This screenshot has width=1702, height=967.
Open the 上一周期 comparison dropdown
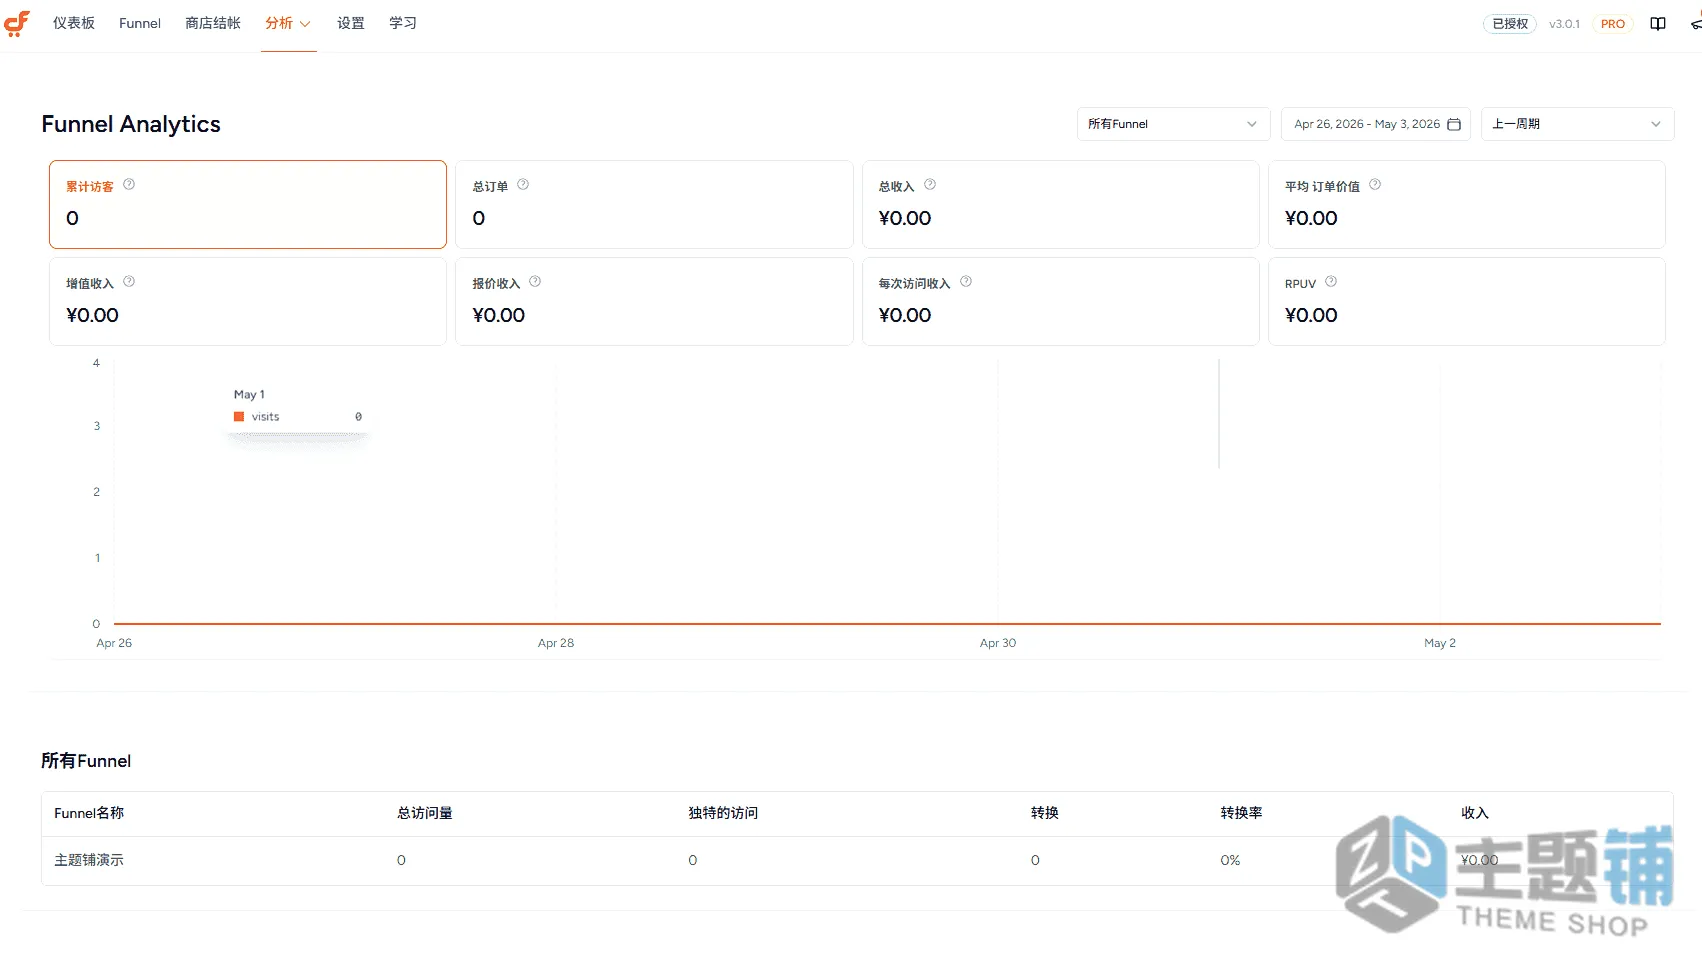pyautogui.click(x=1577, y=124)
